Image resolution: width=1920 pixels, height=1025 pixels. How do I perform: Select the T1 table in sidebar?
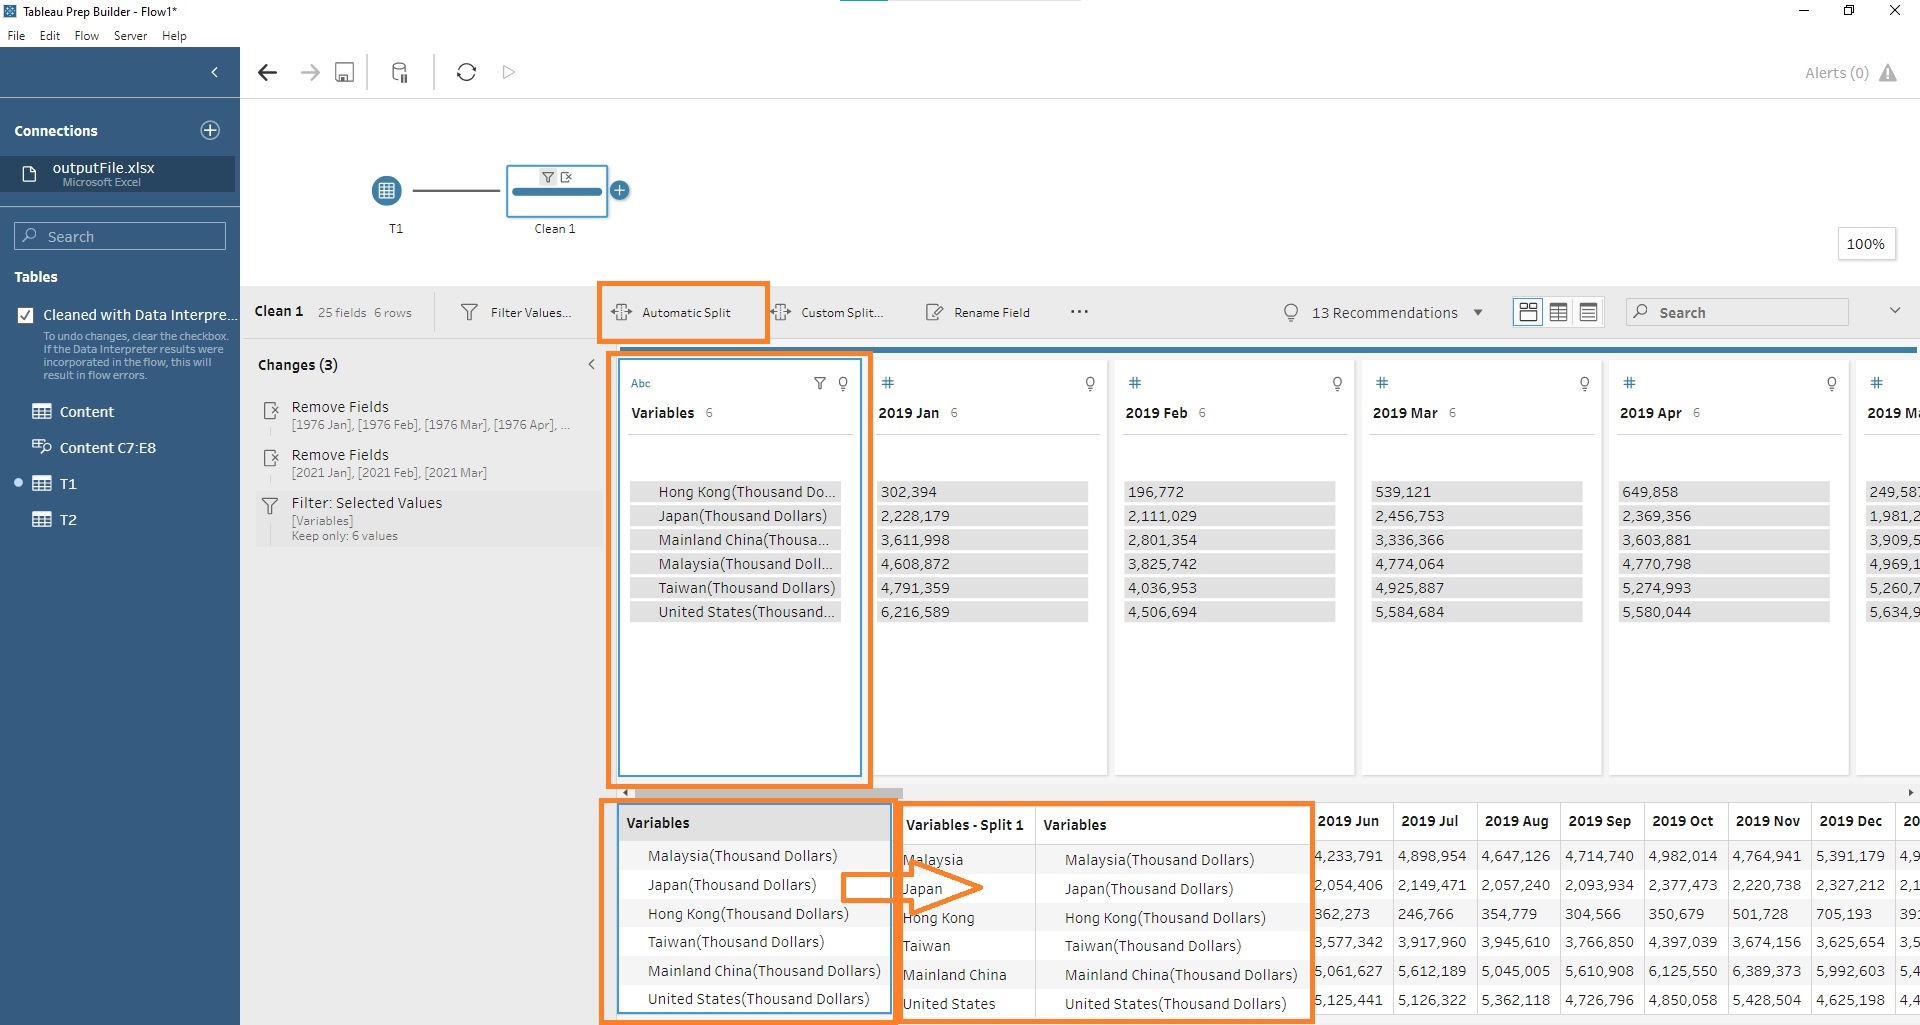55,483
